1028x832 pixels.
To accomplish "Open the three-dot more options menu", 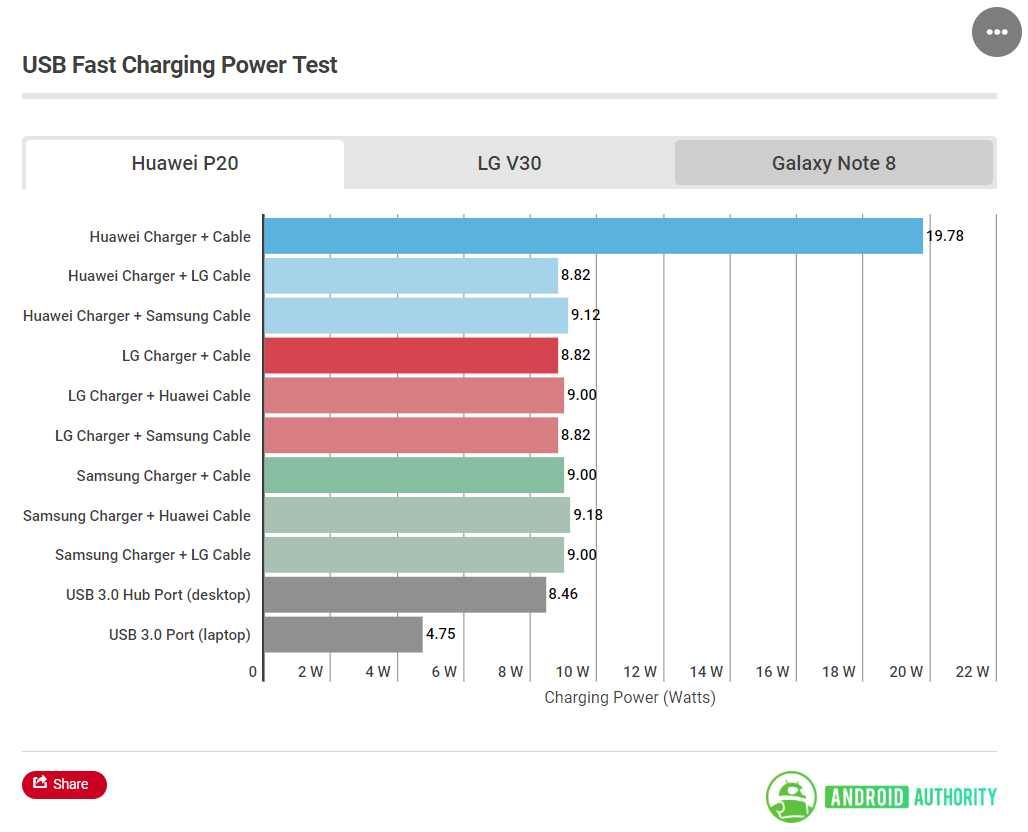I will [x=997, y=32].
